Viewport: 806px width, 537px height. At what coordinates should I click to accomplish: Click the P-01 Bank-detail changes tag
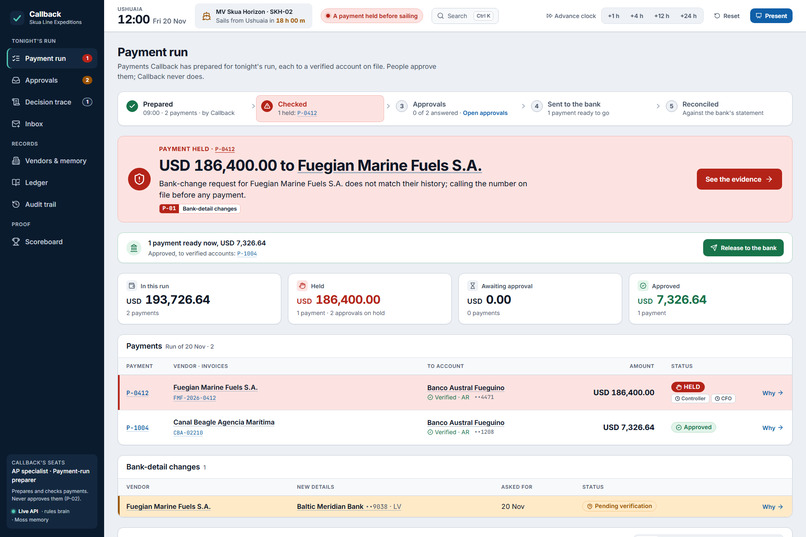(199, 209)
